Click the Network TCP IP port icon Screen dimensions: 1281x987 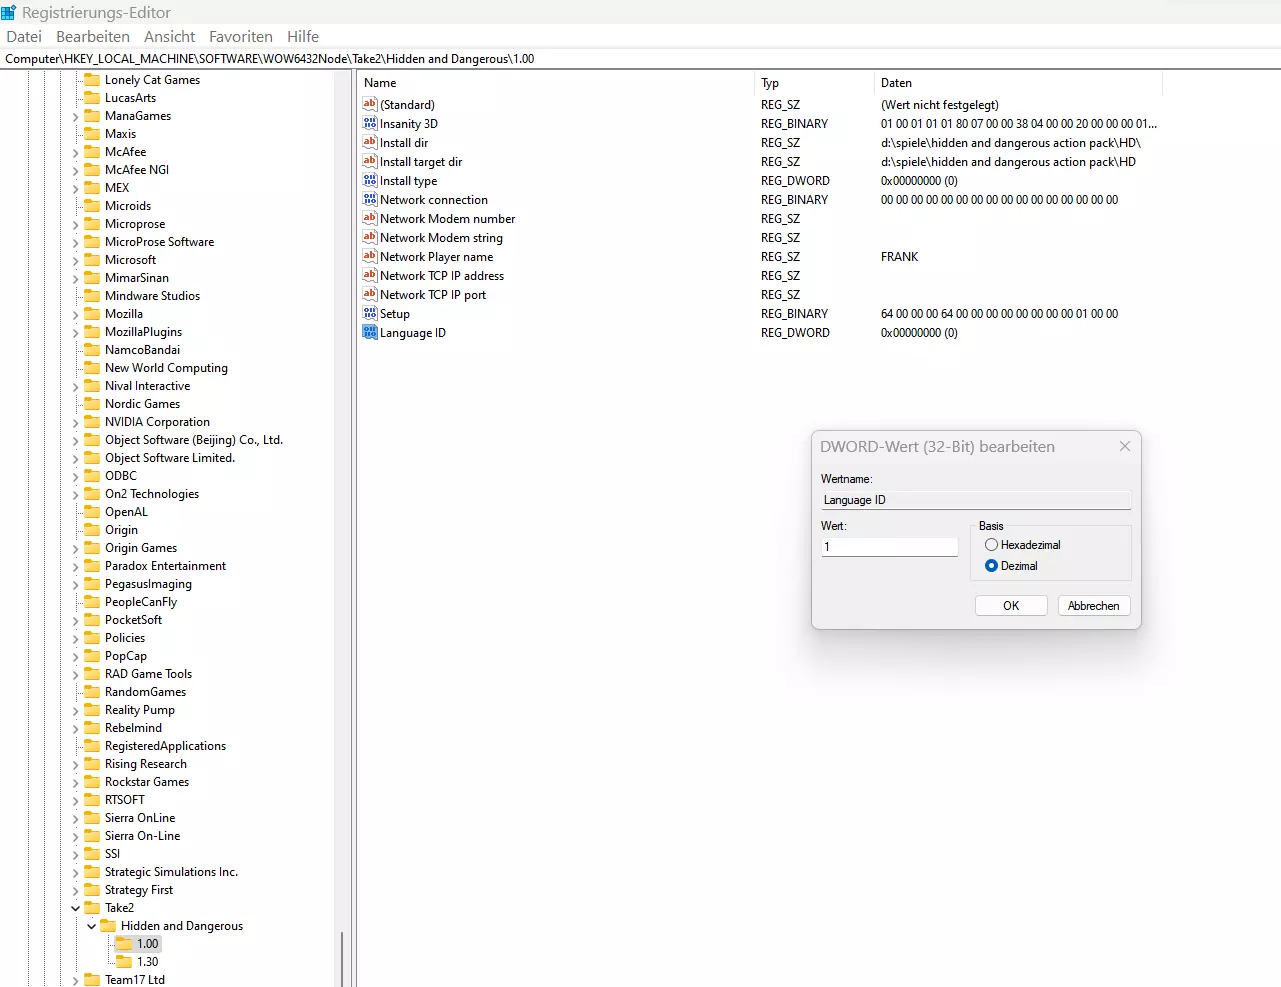coord(369,294)
